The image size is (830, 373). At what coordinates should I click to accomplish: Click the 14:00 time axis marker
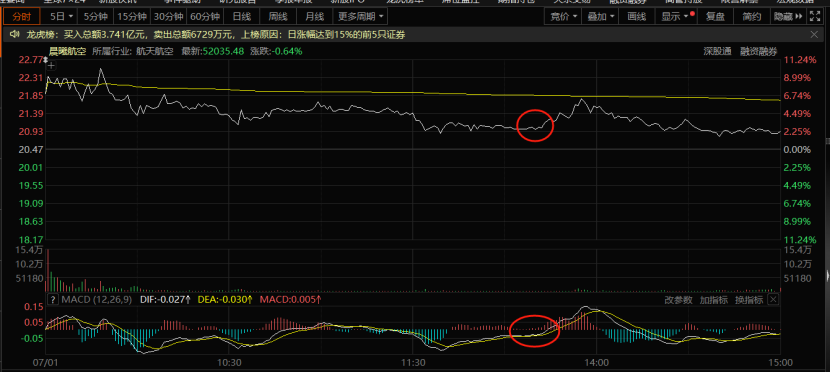pyautogui.click(x=597, y=363)
